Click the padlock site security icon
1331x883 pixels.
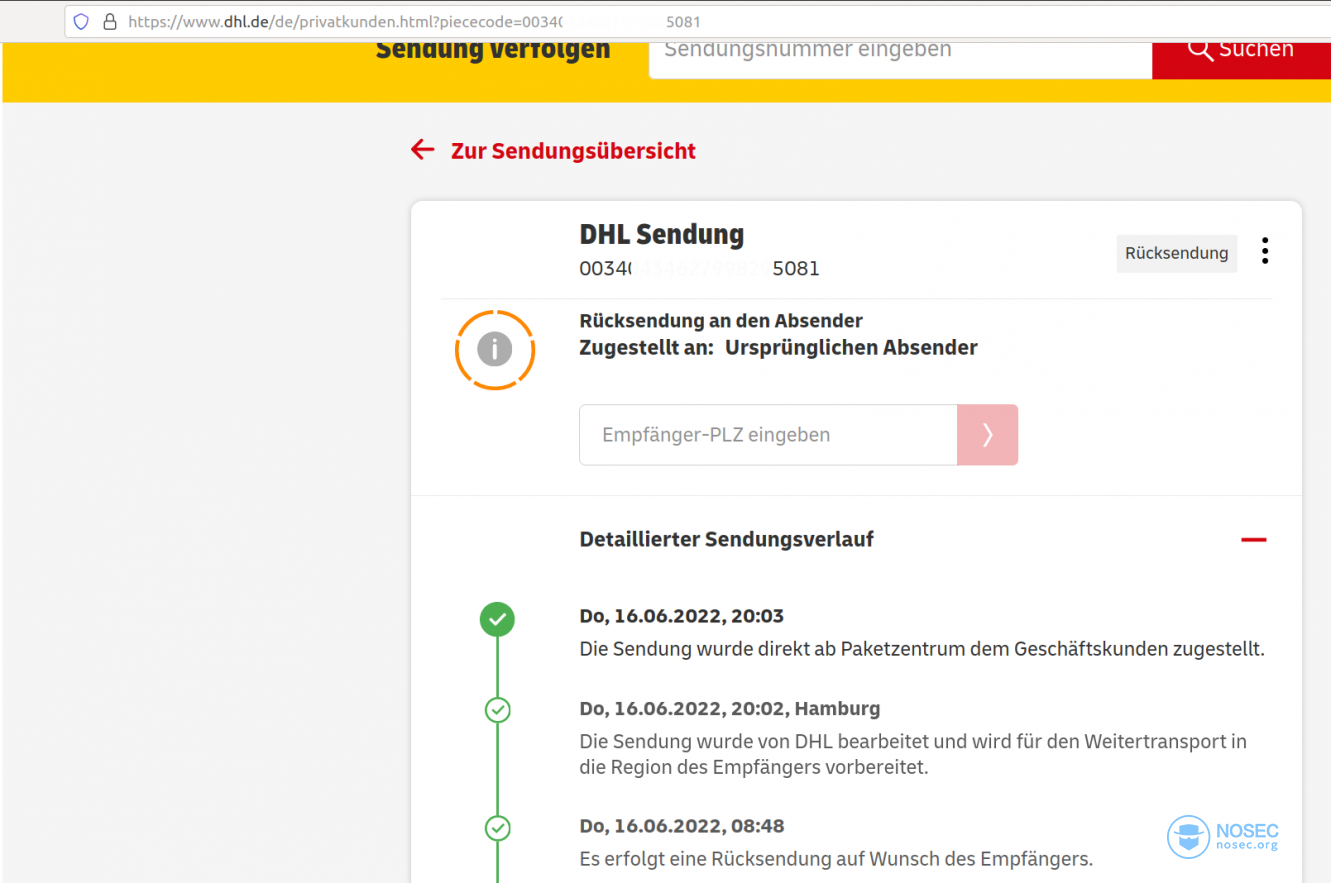click(x=110, y=21)
